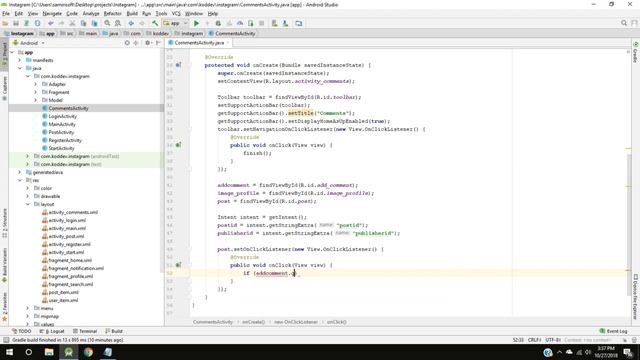Click the Replace toolbar icon

pos(118,23)
